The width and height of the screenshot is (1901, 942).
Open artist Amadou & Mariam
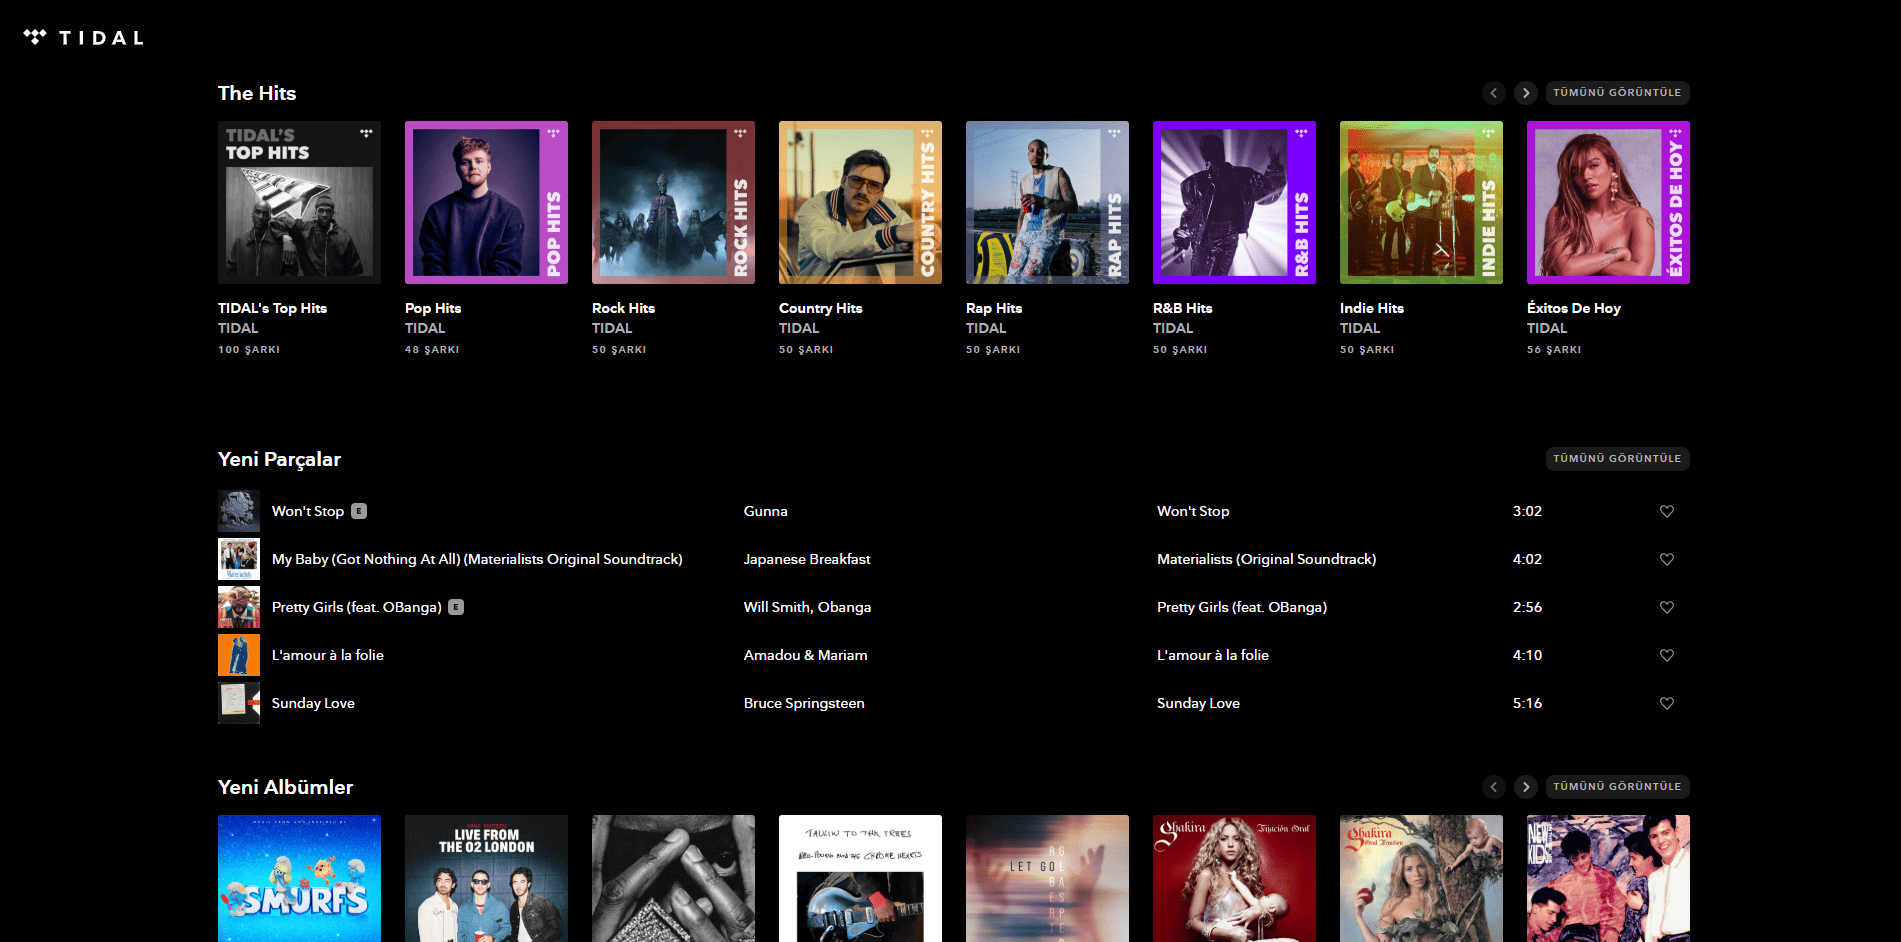806,655
